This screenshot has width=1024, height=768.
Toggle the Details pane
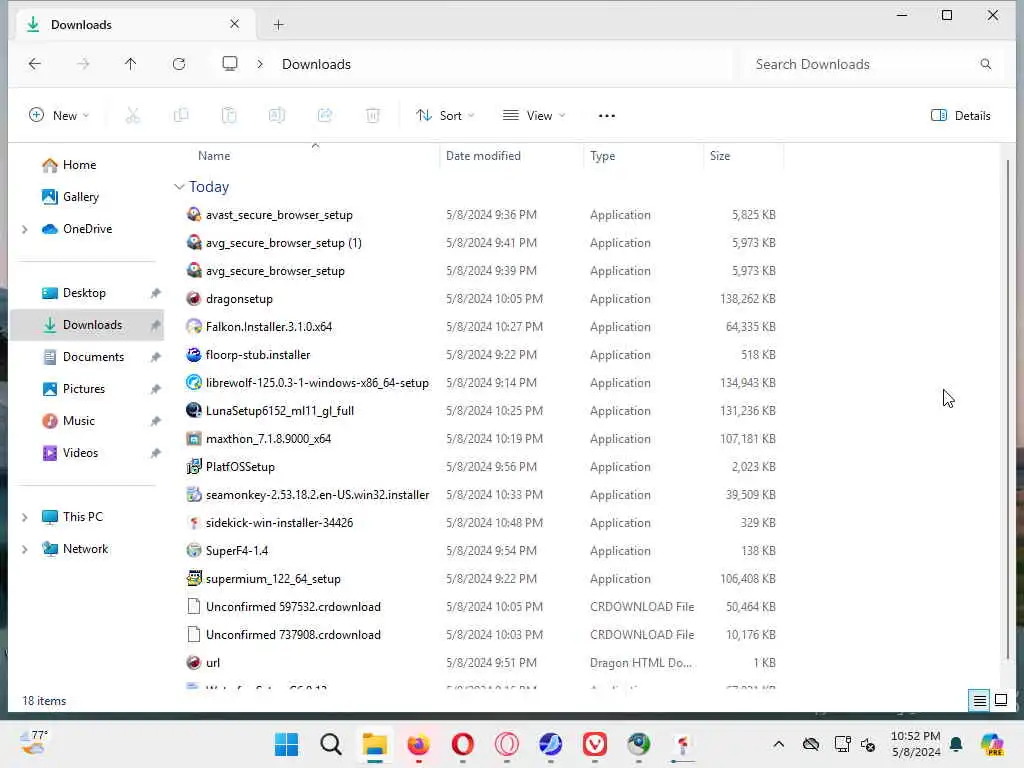coord(961,116)
